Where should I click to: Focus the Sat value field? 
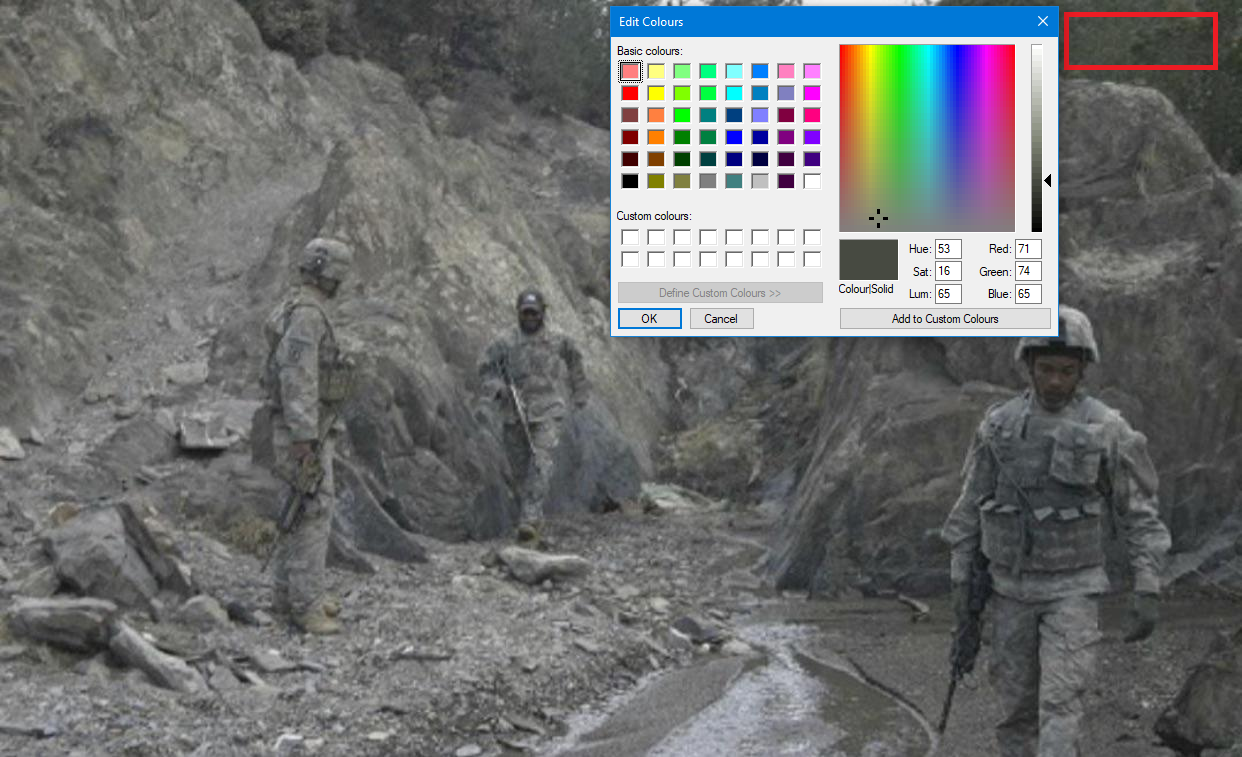(x=948, y=271)
